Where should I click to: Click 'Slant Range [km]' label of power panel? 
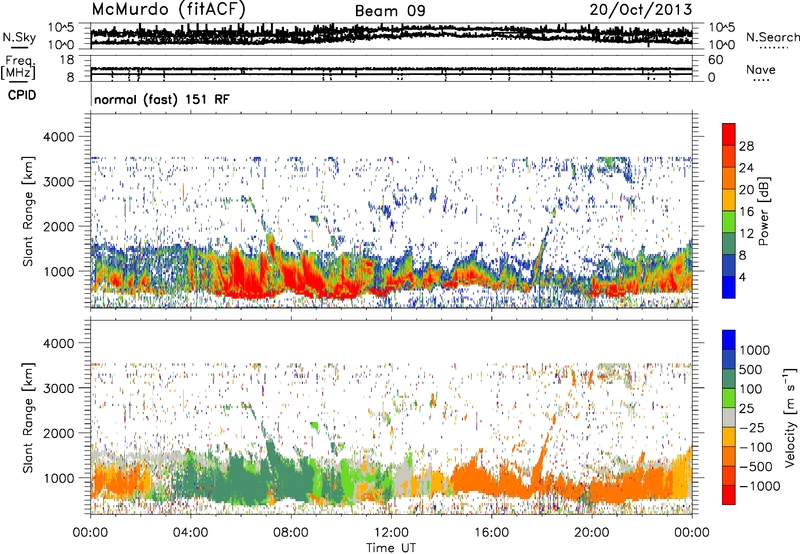28,211
